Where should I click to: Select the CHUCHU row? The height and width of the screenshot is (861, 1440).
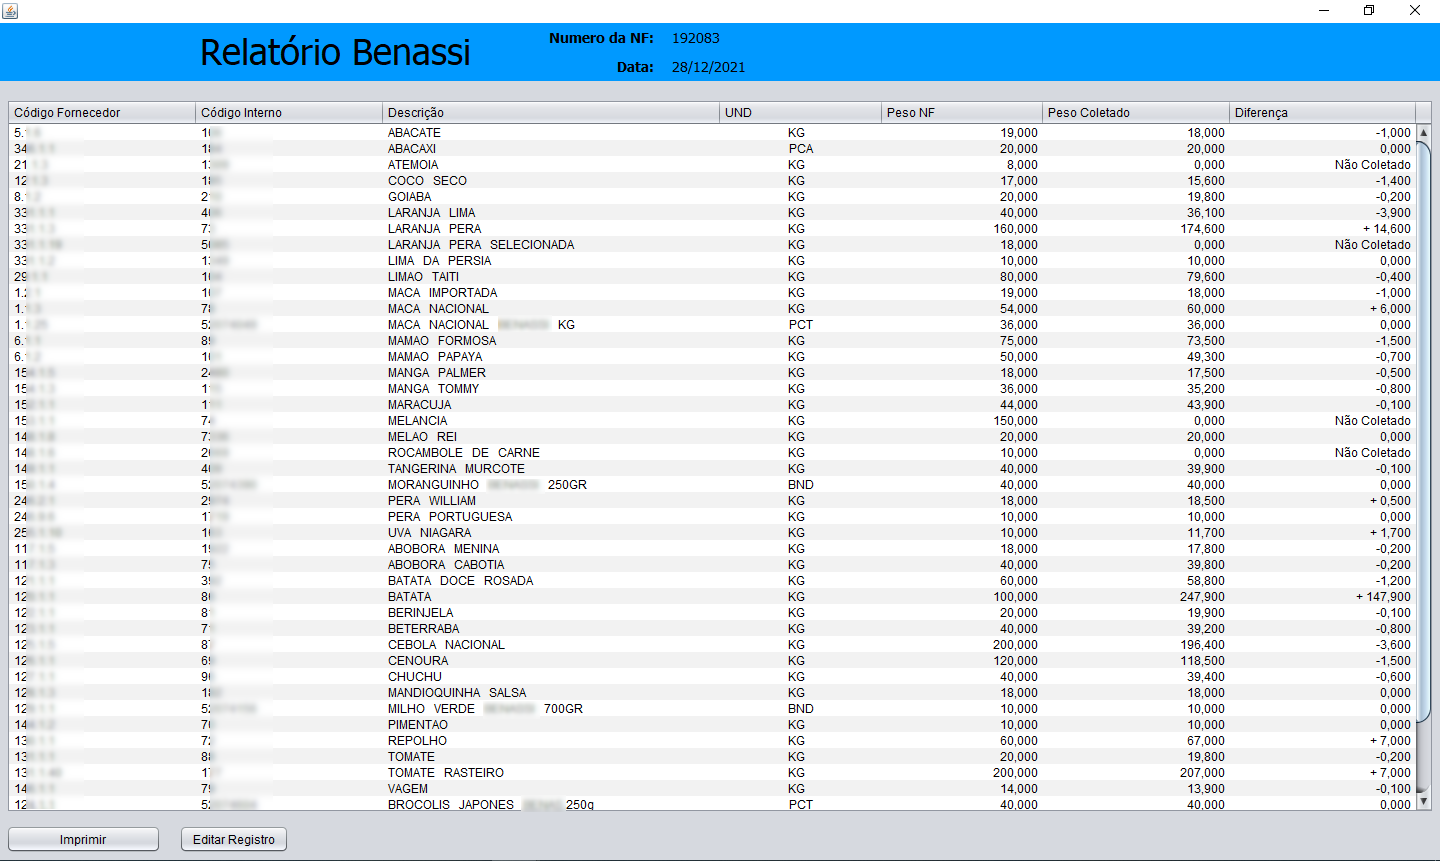pos(712,677)
